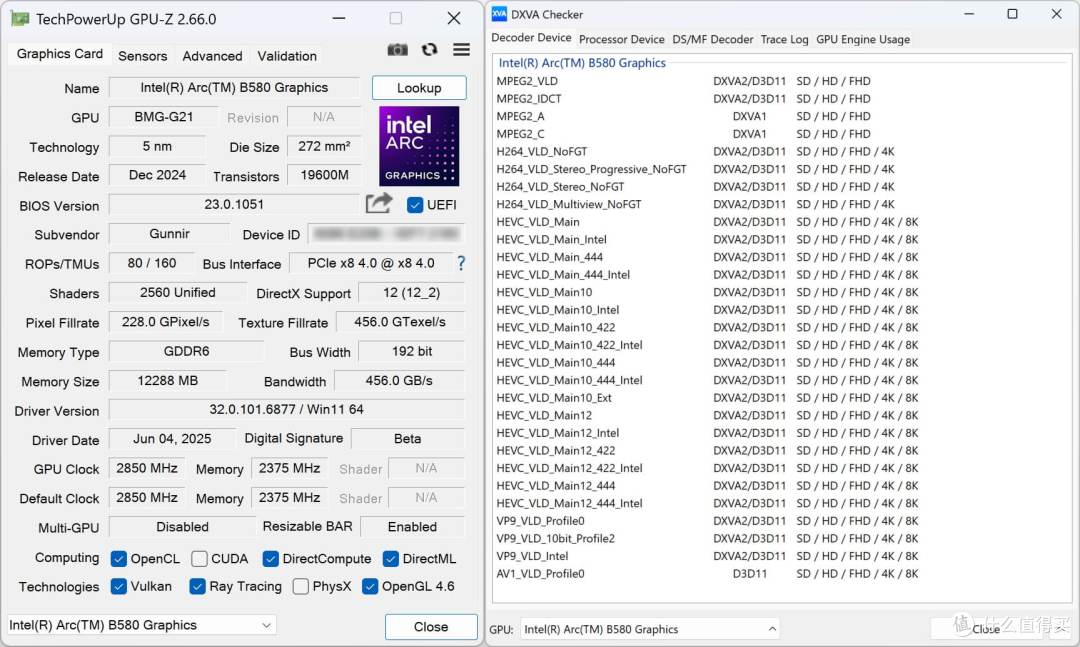
Task: Select the HEVC_VLD_Main decoder row
Action: point(707,222)
